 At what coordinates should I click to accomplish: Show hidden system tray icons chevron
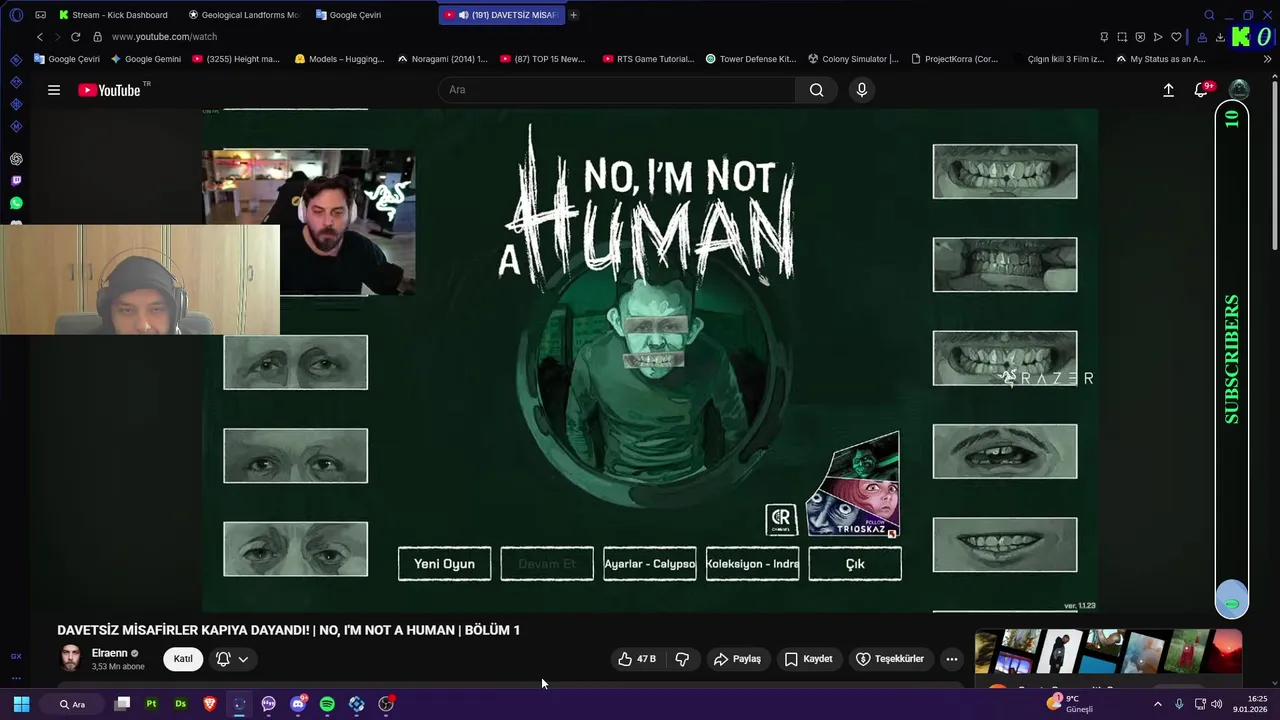coord(1158,704)
